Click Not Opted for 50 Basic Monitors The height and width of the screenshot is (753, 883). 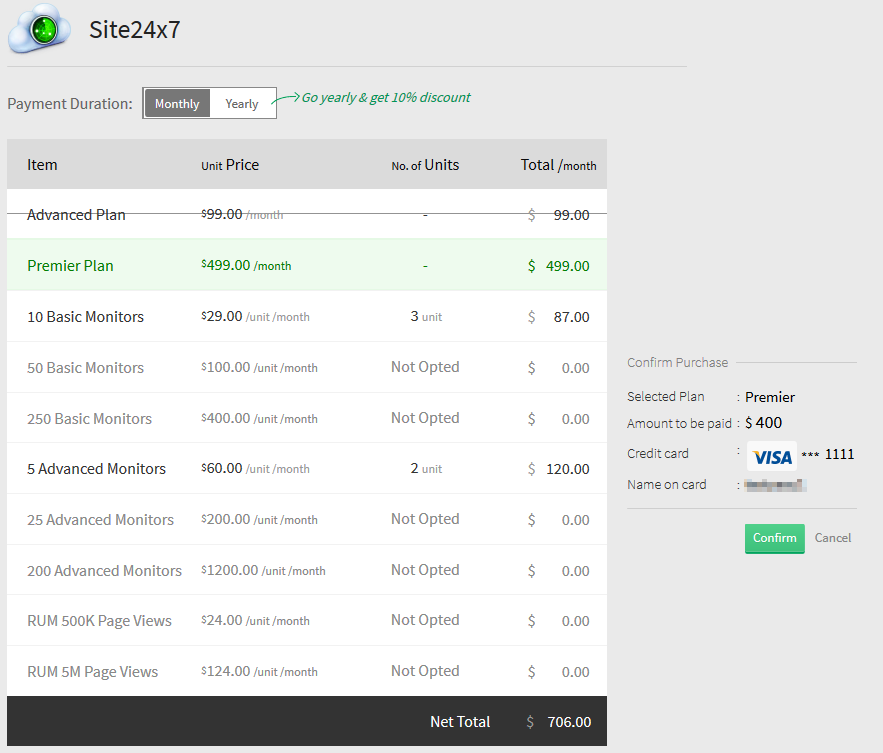tap(425, 367)
